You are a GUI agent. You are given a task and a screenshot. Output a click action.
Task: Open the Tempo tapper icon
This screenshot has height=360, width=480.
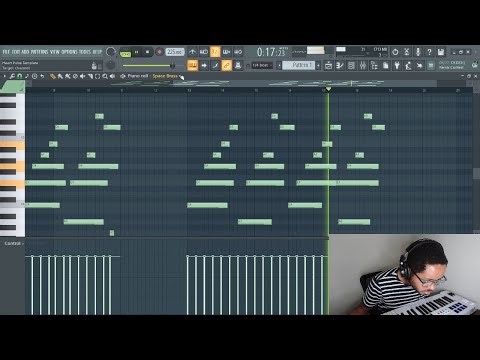tap(408, 65)
